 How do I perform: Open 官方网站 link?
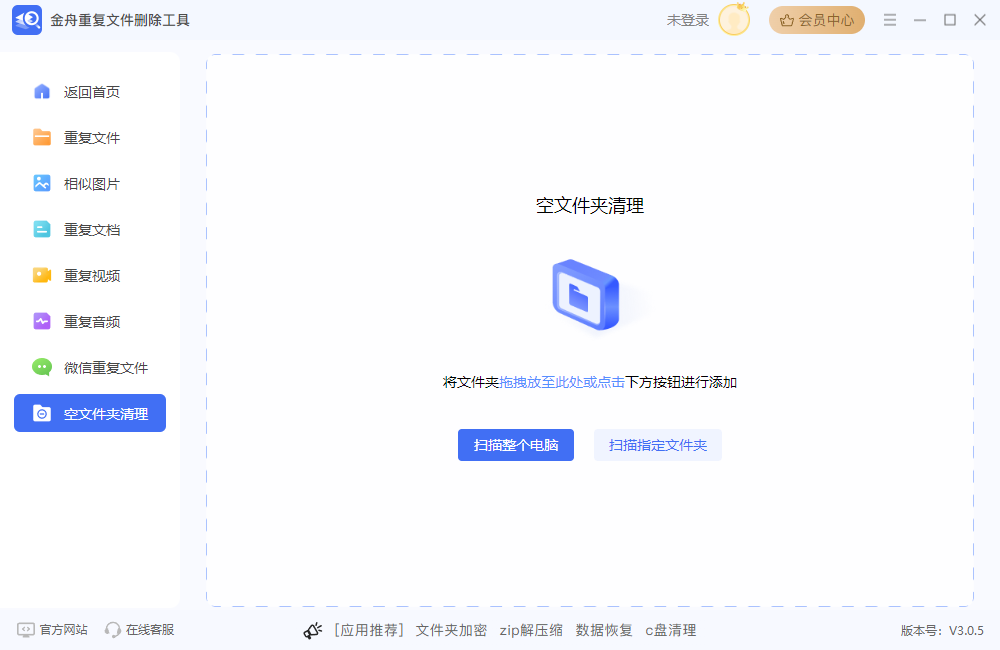[63, 630]
